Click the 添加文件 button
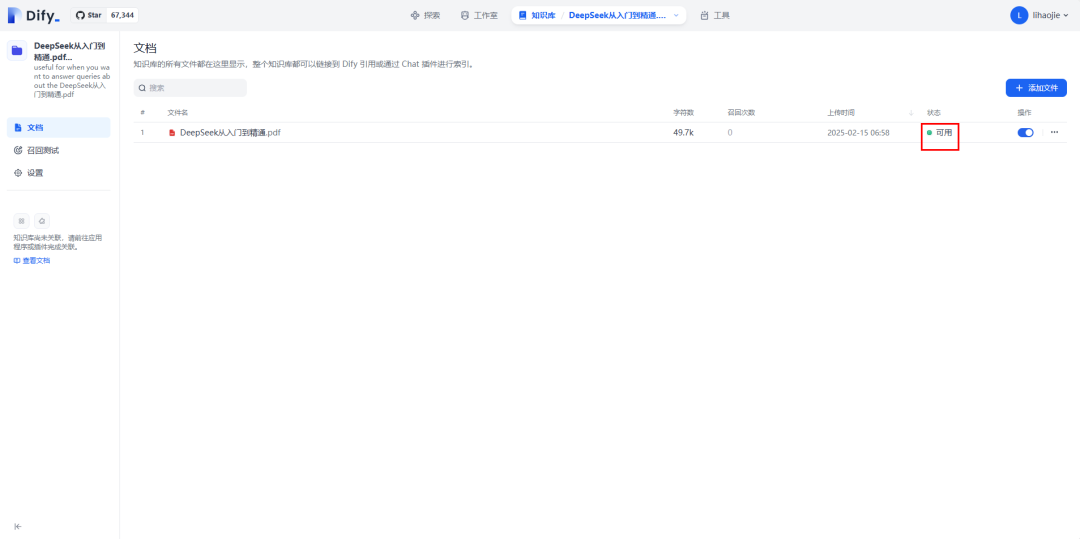The height and width of the screenshot is (539, 1080). pos(1036,88)
